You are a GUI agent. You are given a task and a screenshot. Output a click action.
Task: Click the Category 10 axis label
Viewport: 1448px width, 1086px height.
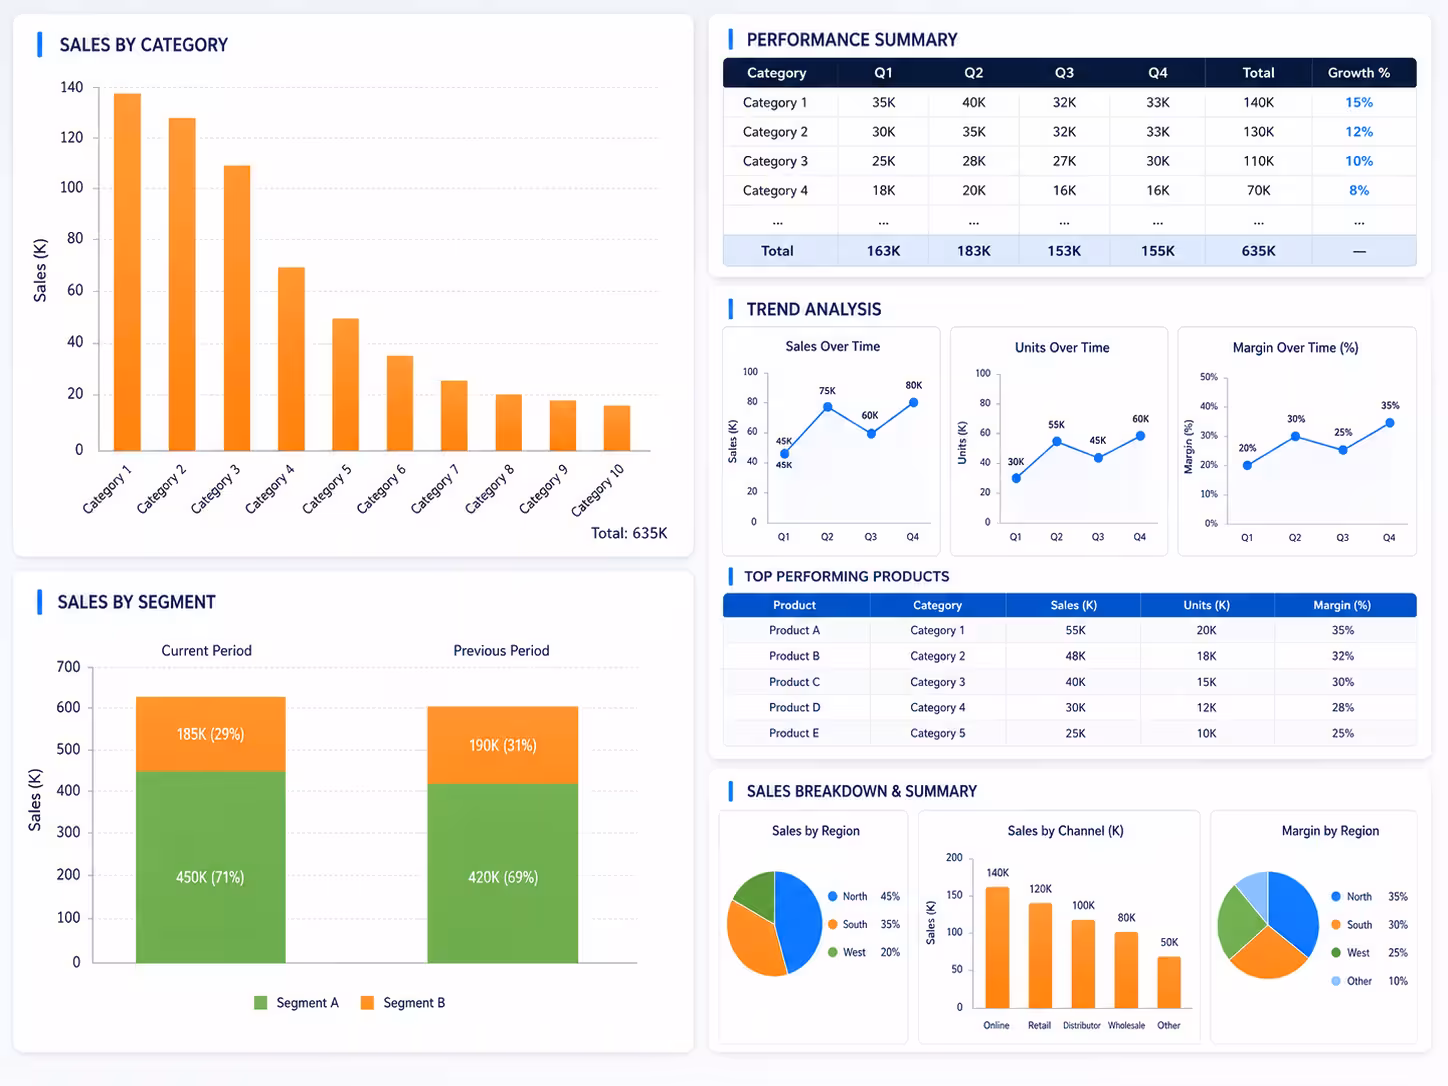tap(597, 490)
